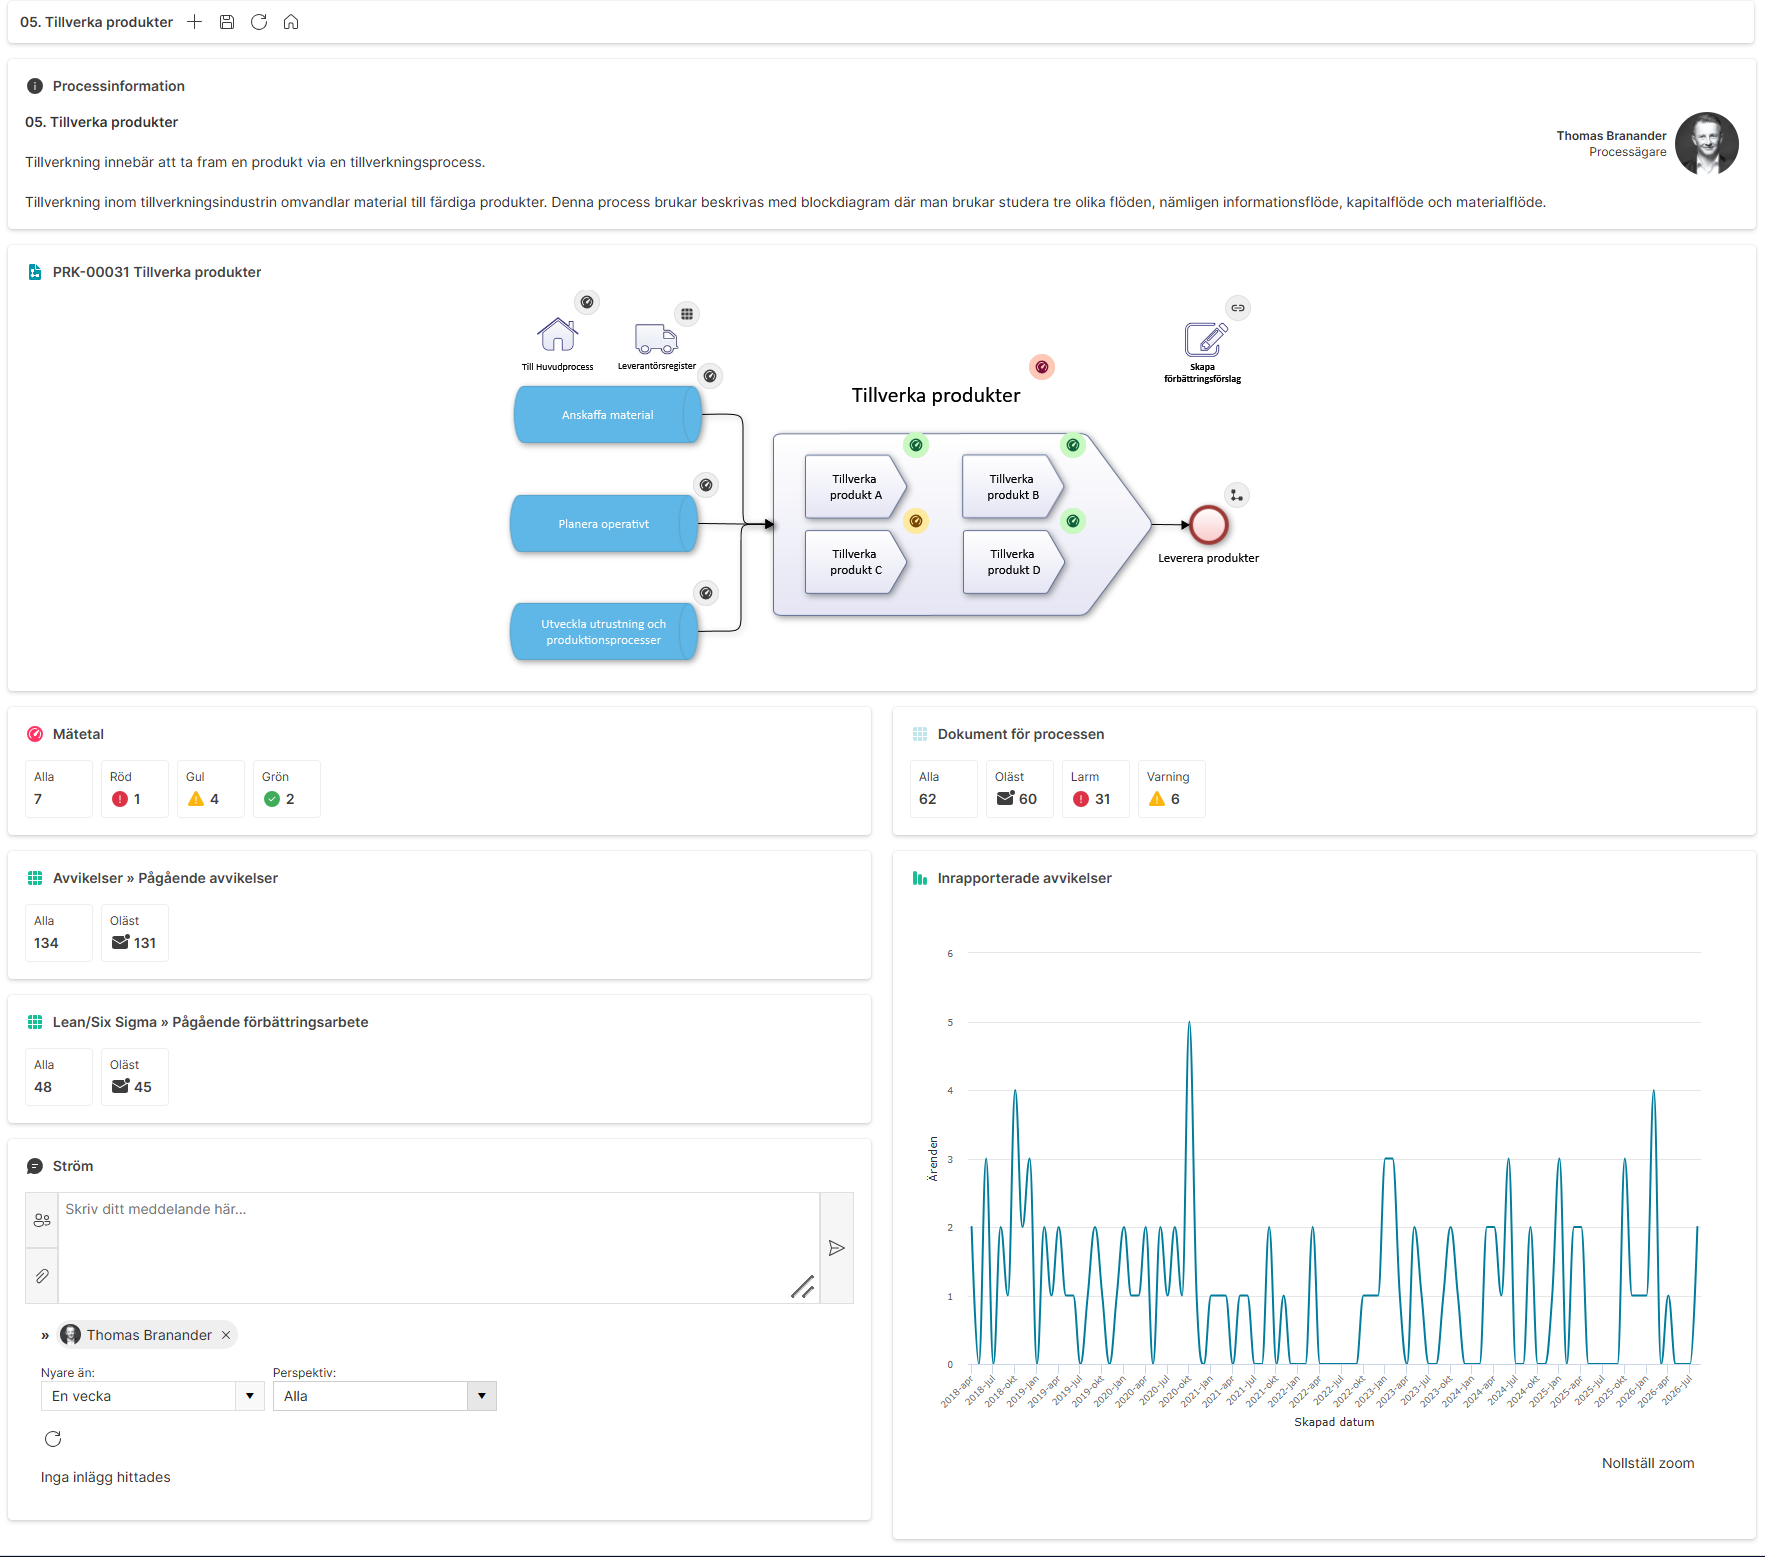Viewport: 1765px width, 1557px height.
Task: Refresh the stream with the circular arrow
Action: (53, 1439)
